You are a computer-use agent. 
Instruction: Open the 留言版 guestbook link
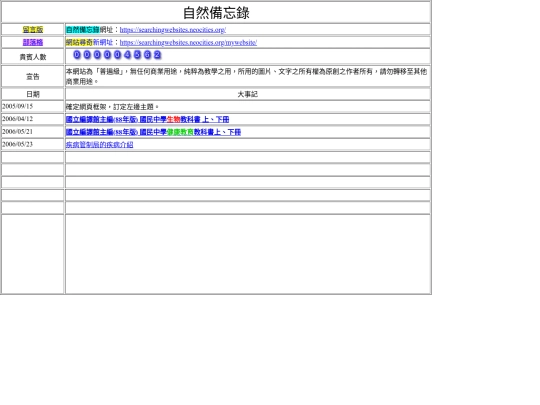[x=33, y=30]
